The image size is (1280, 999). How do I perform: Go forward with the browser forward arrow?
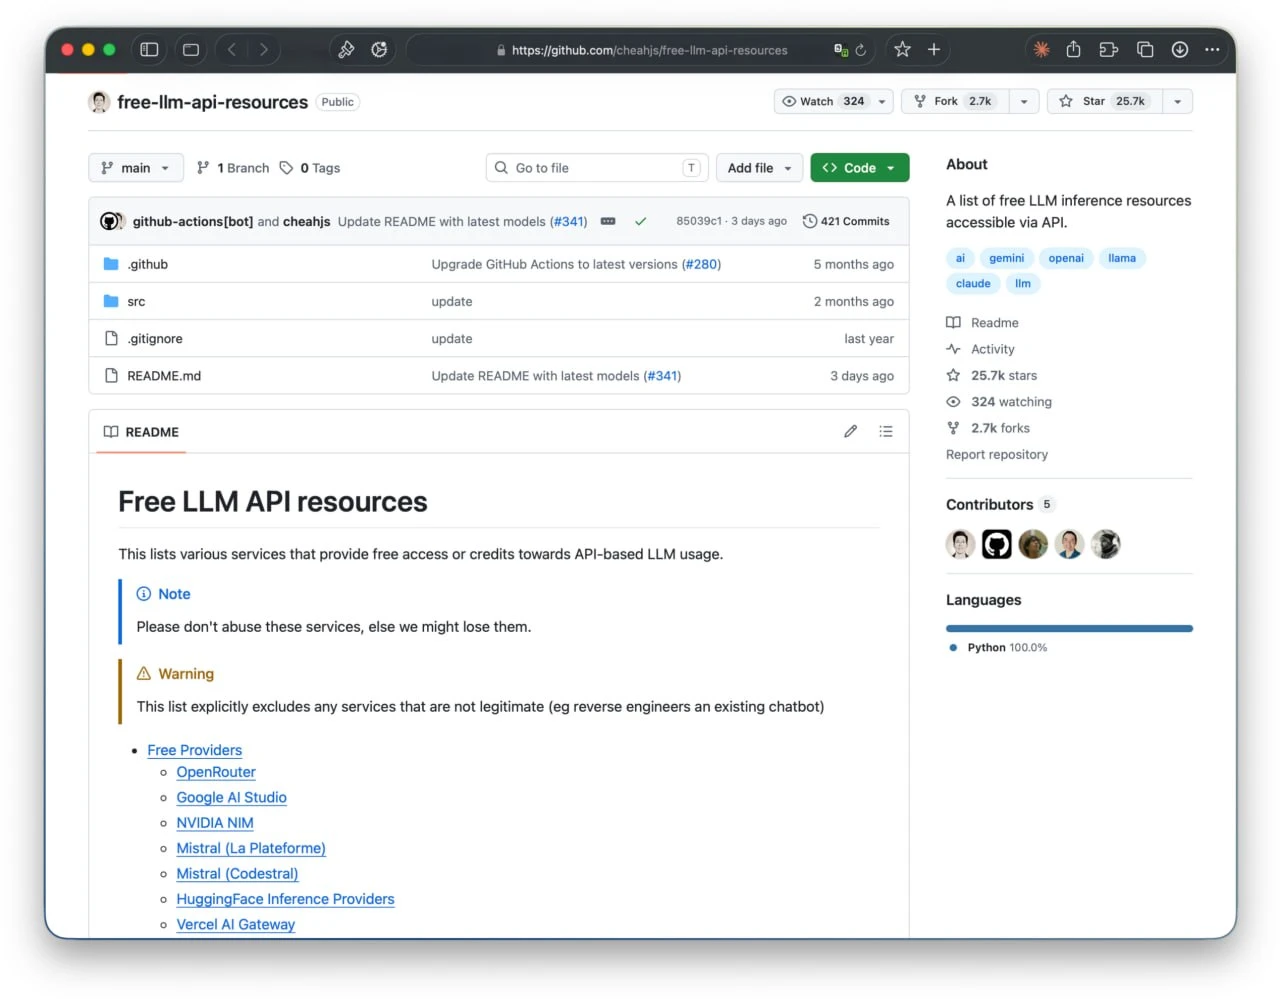[x=264, y=49]
